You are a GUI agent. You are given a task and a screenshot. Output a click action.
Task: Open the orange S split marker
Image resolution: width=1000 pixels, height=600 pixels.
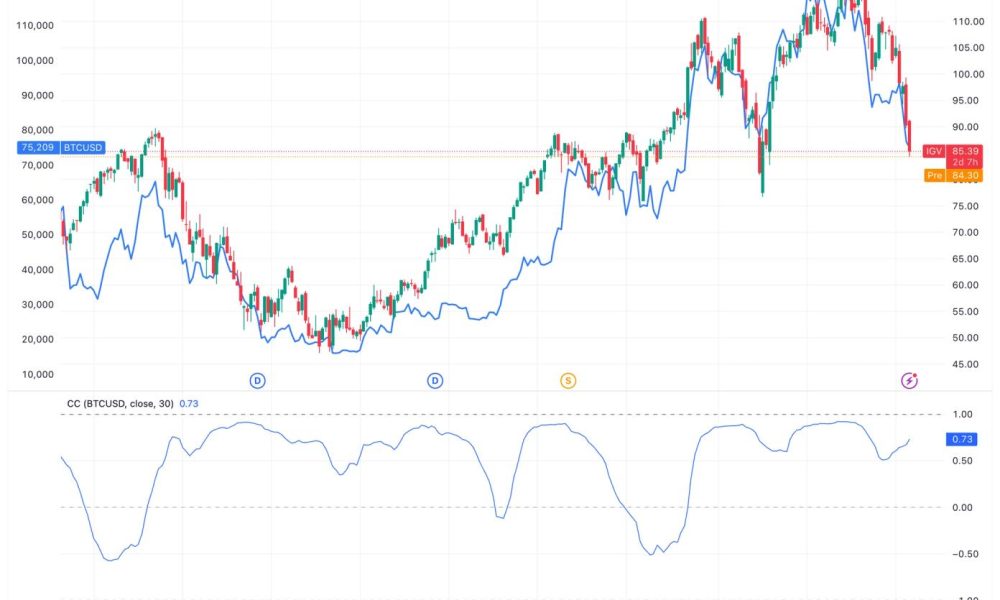tap(568, 380)
